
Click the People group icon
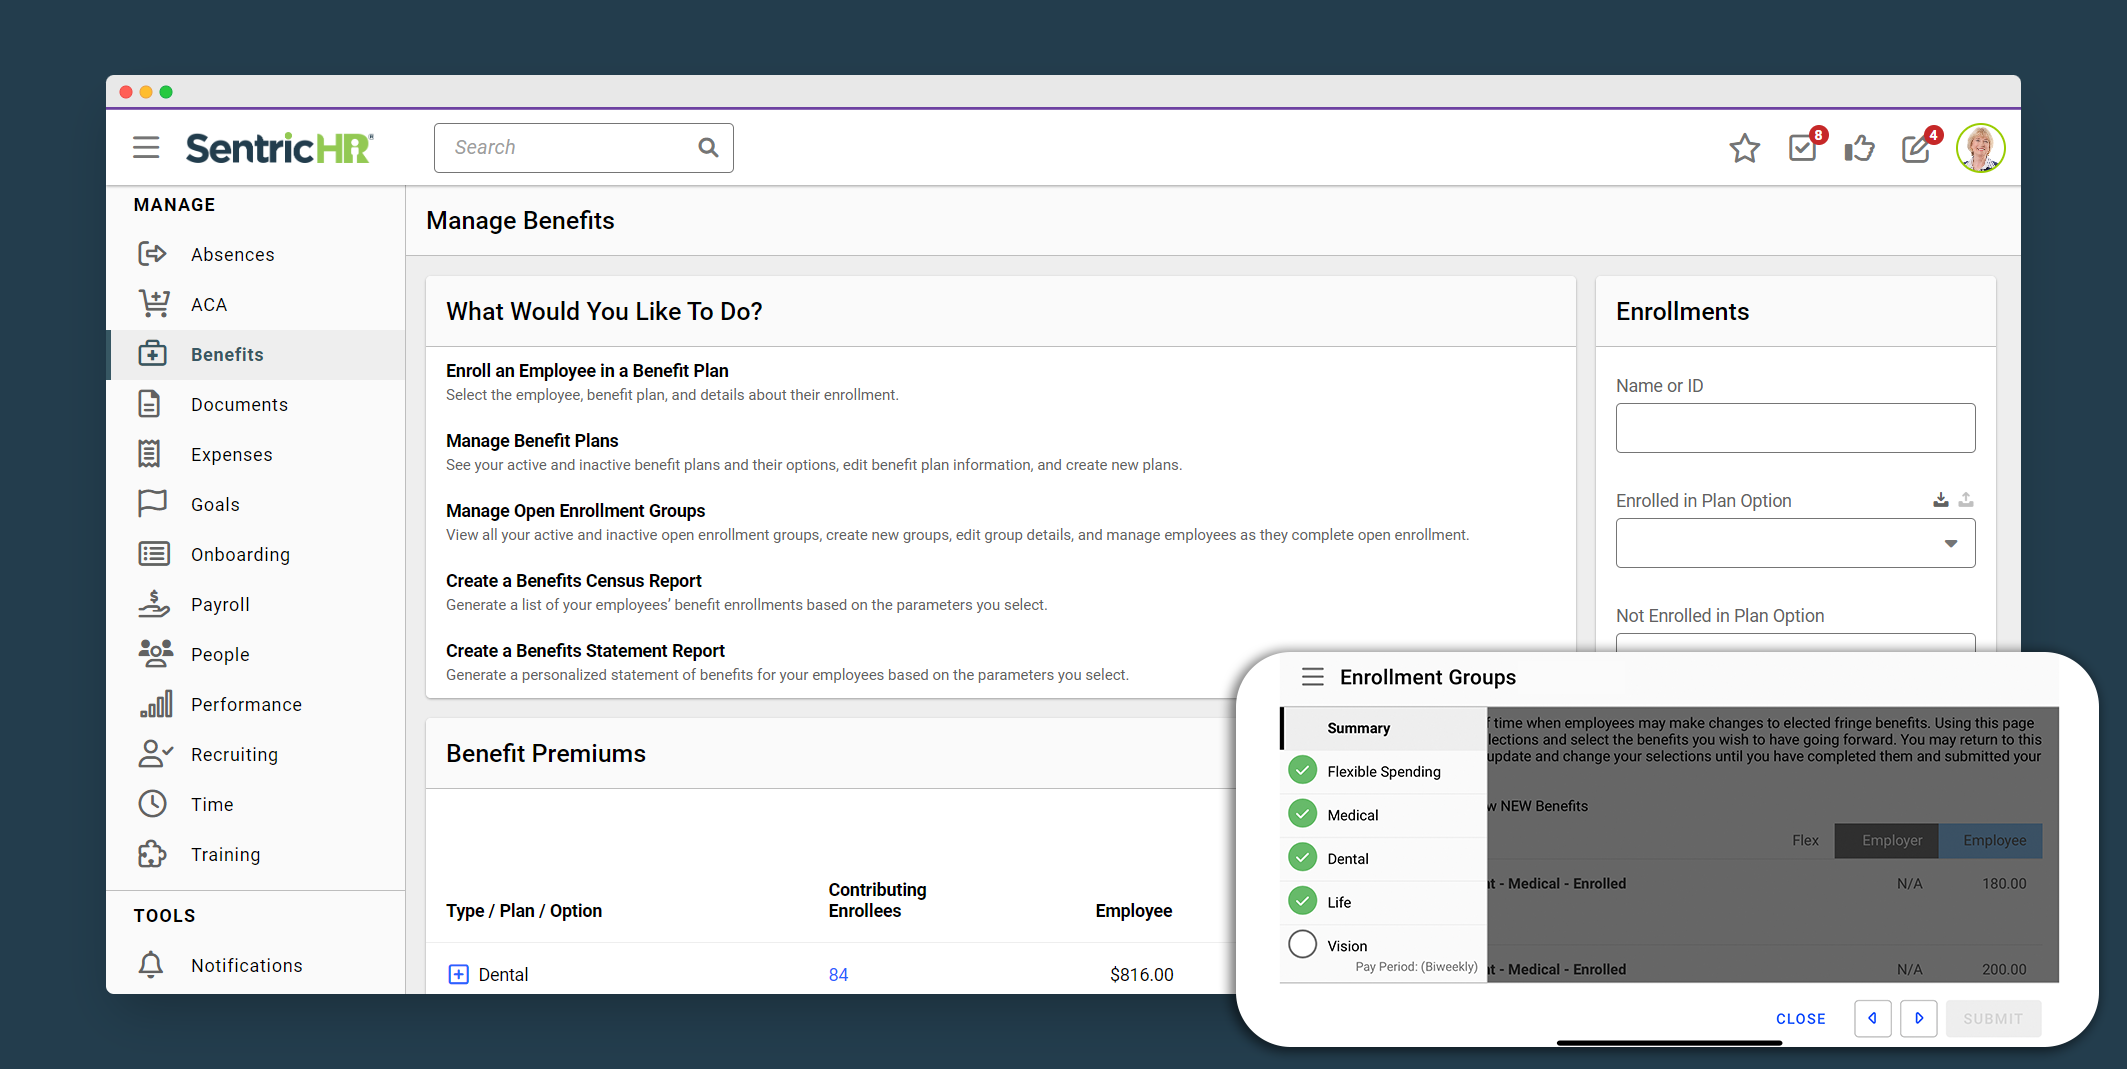155,654
